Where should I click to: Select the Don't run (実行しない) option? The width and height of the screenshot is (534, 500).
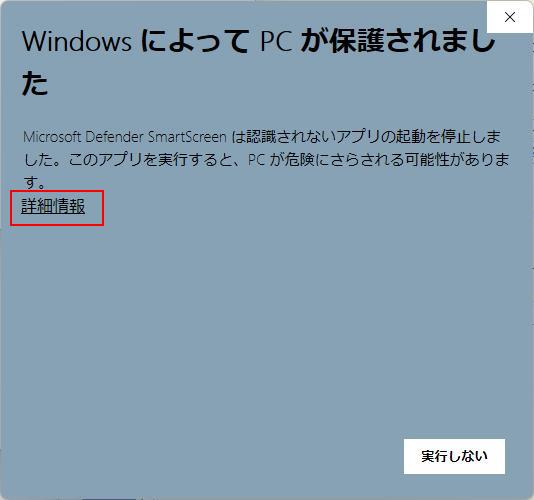[454, 456]
